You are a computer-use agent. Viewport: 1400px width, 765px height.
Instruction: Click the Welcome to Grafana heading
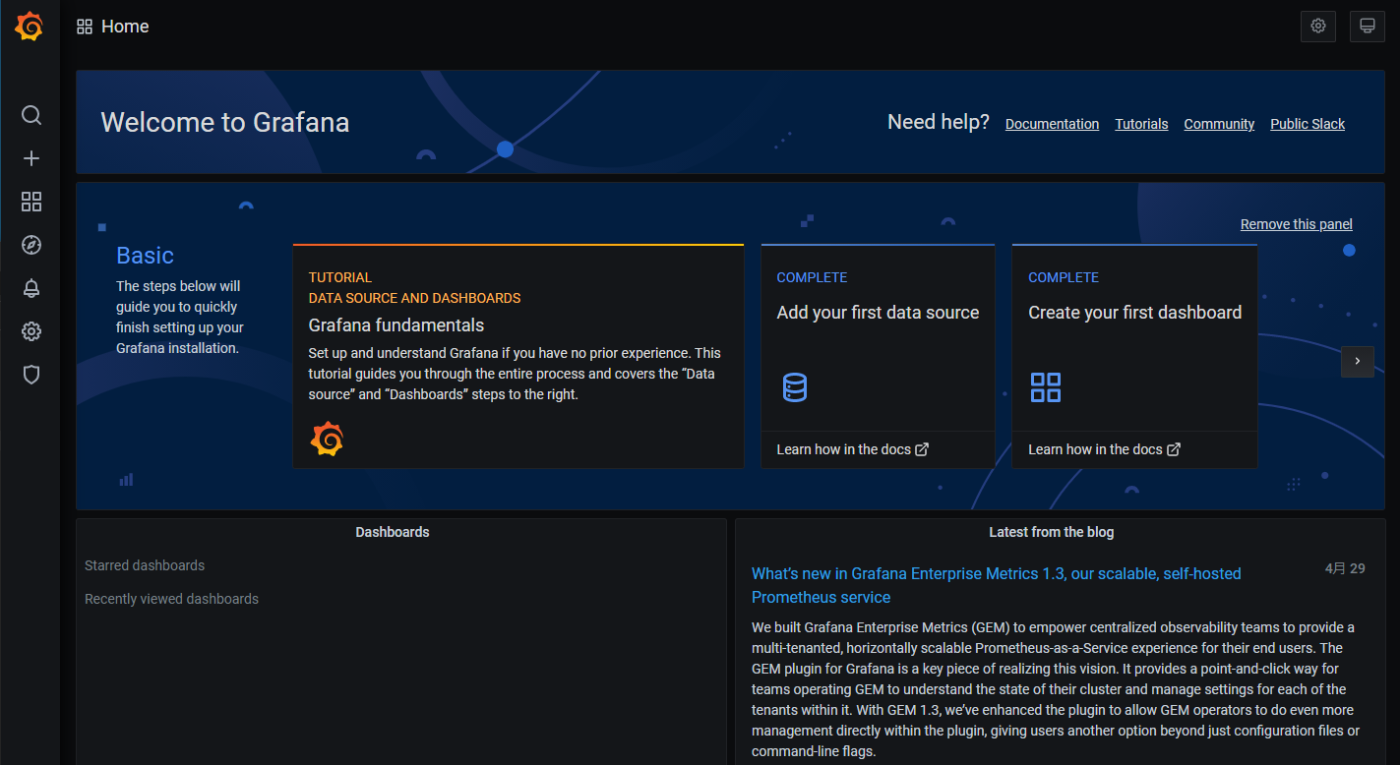[x=225, y=123]
